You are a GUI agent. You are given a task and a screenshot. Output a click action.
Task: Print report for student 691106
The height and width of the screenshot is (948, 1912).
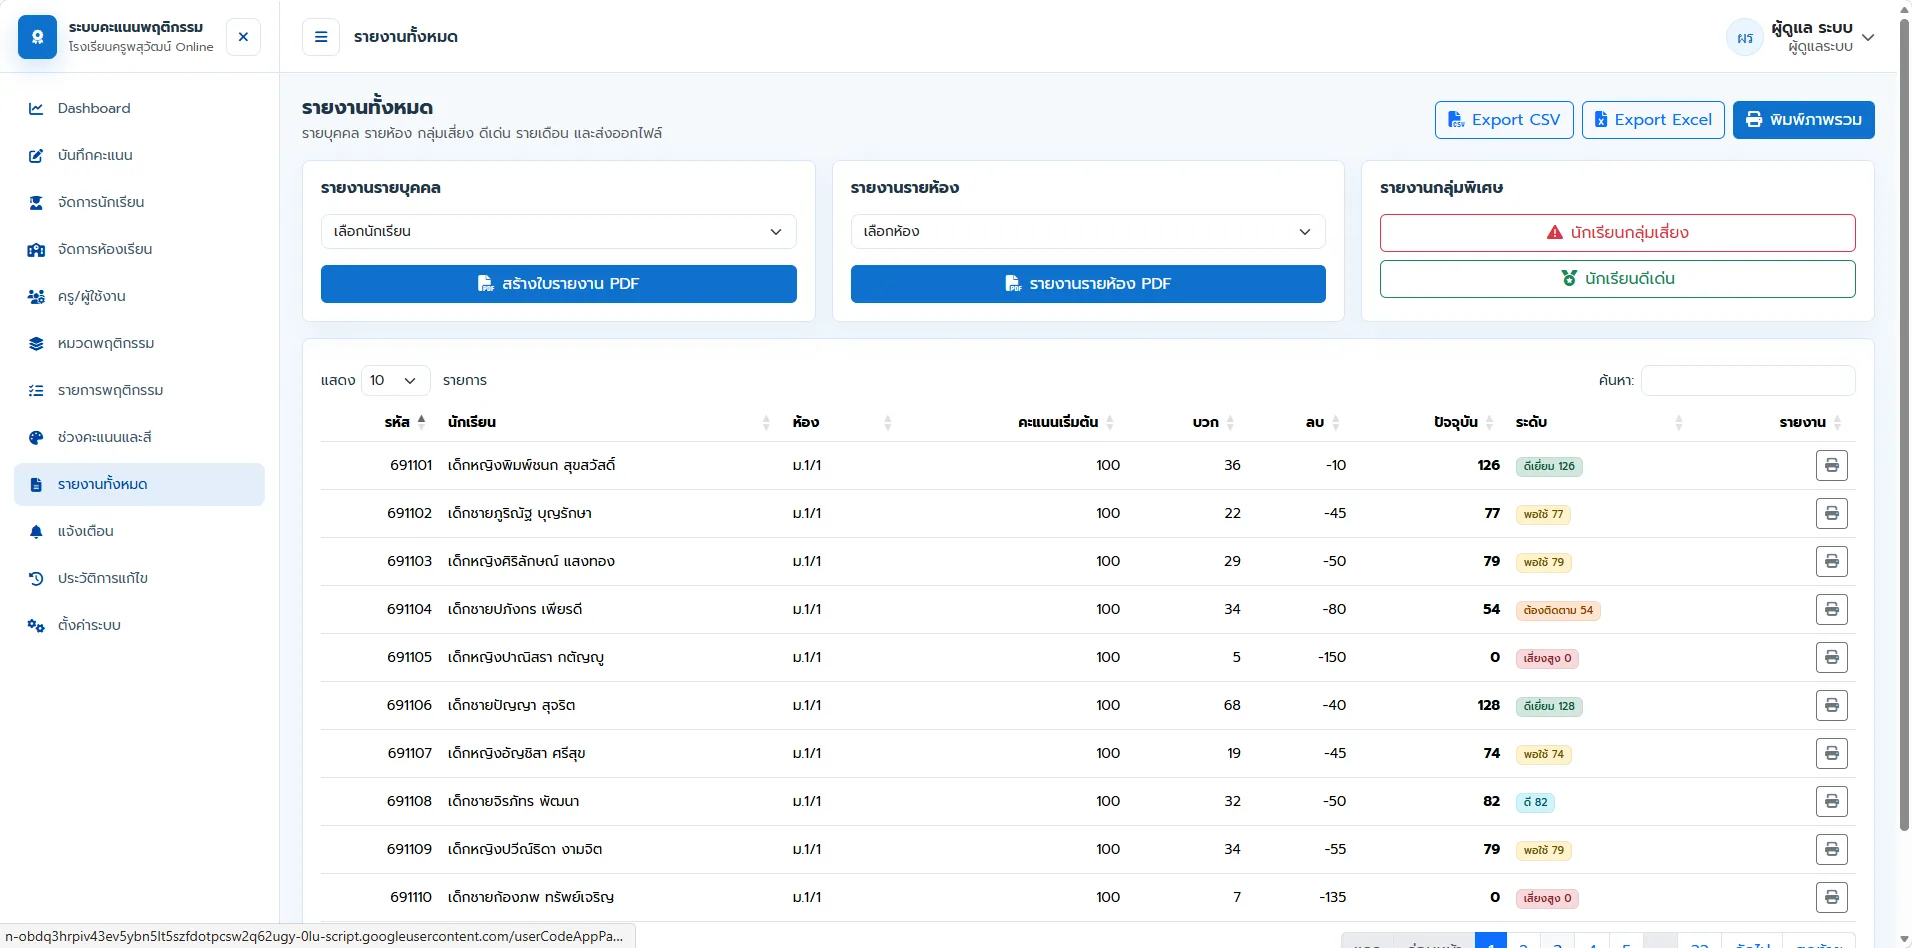1831,705
